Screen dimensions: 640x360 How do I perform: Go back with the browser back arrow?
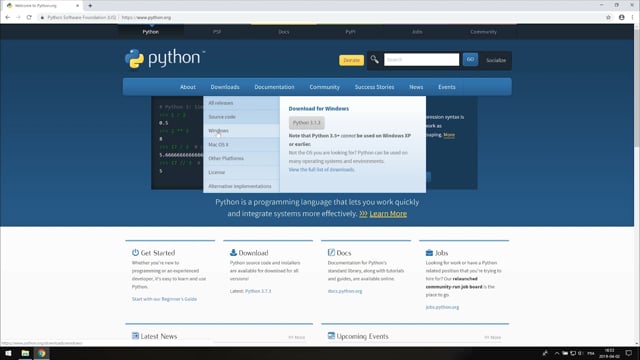pos(7,18)
